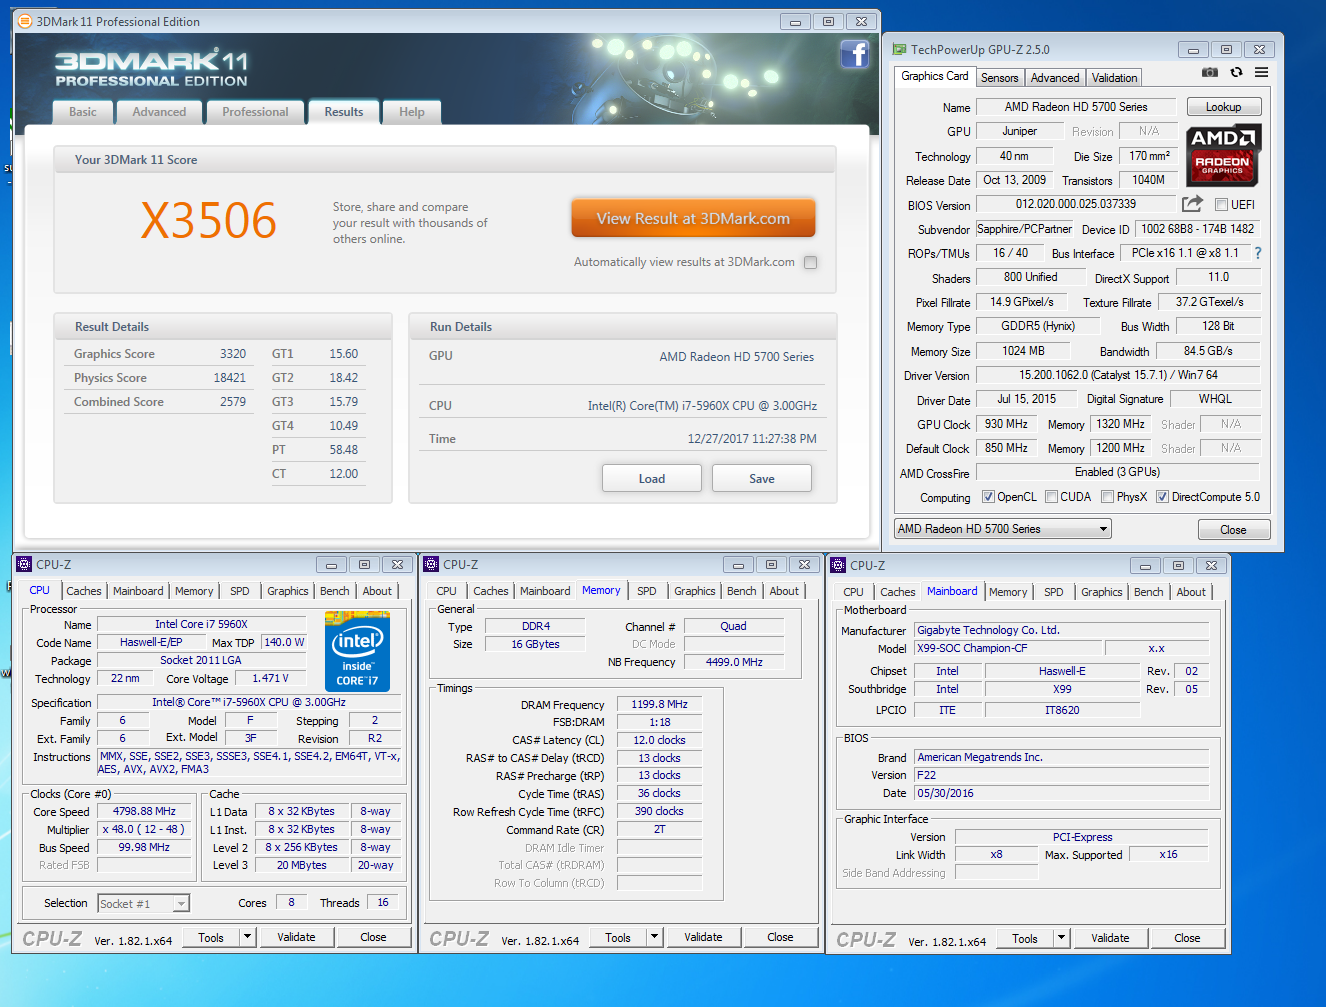Toggle OpenCL checkbox
Image resolution: width=1326 pixels, height=1007 pixels.
[988, 497]
